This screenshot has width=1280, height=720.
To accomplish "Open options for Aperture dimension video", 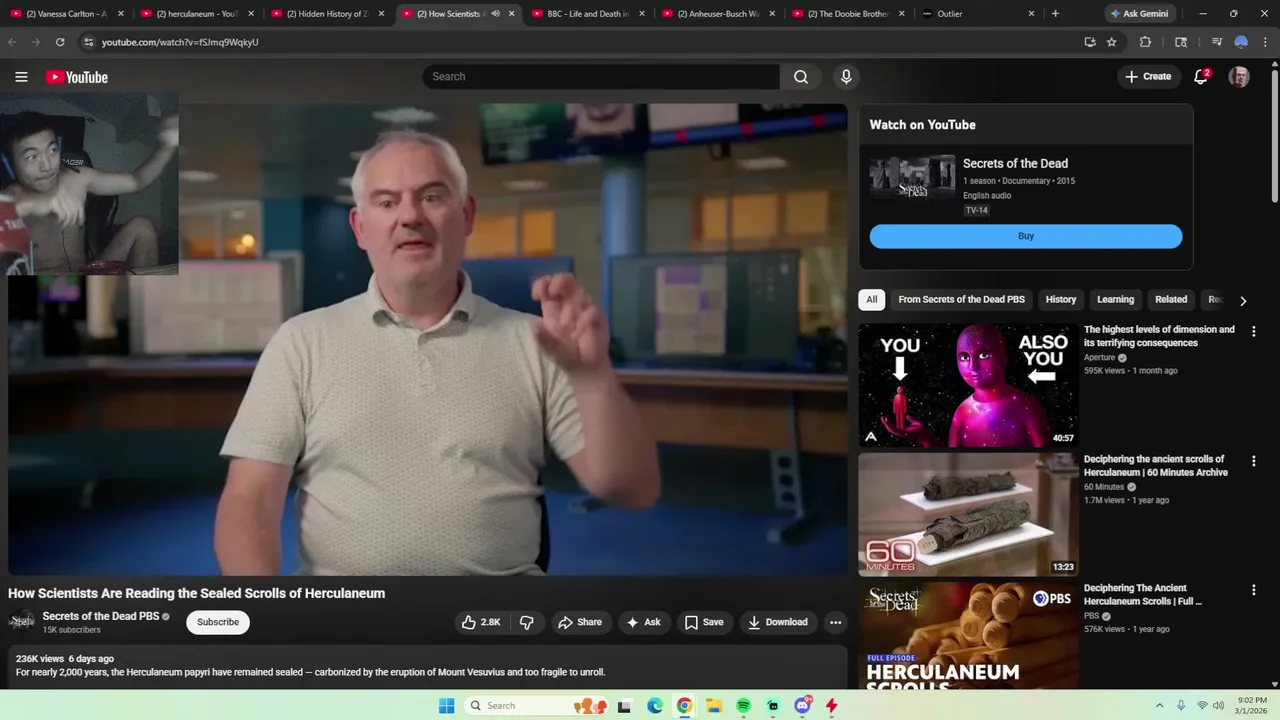I will (1253, 331).
